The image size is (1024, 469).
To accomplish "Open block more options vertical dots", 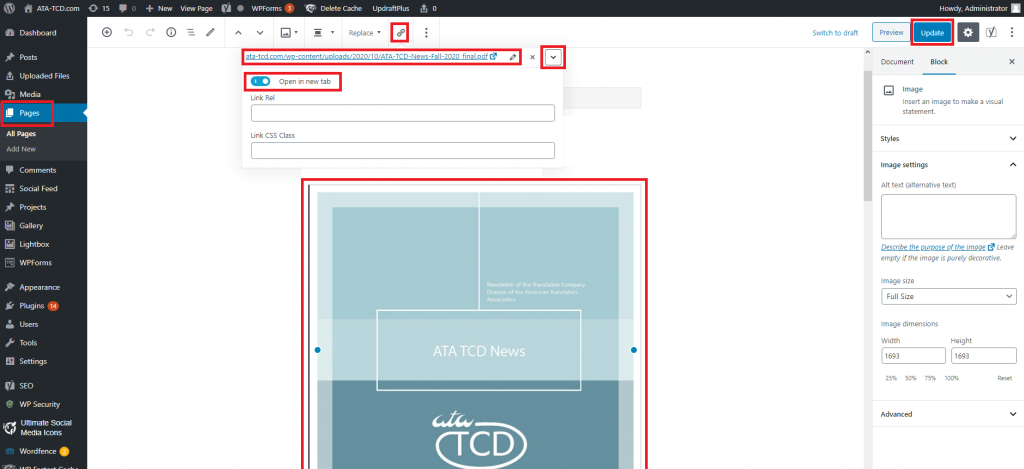I will (427, 33).
